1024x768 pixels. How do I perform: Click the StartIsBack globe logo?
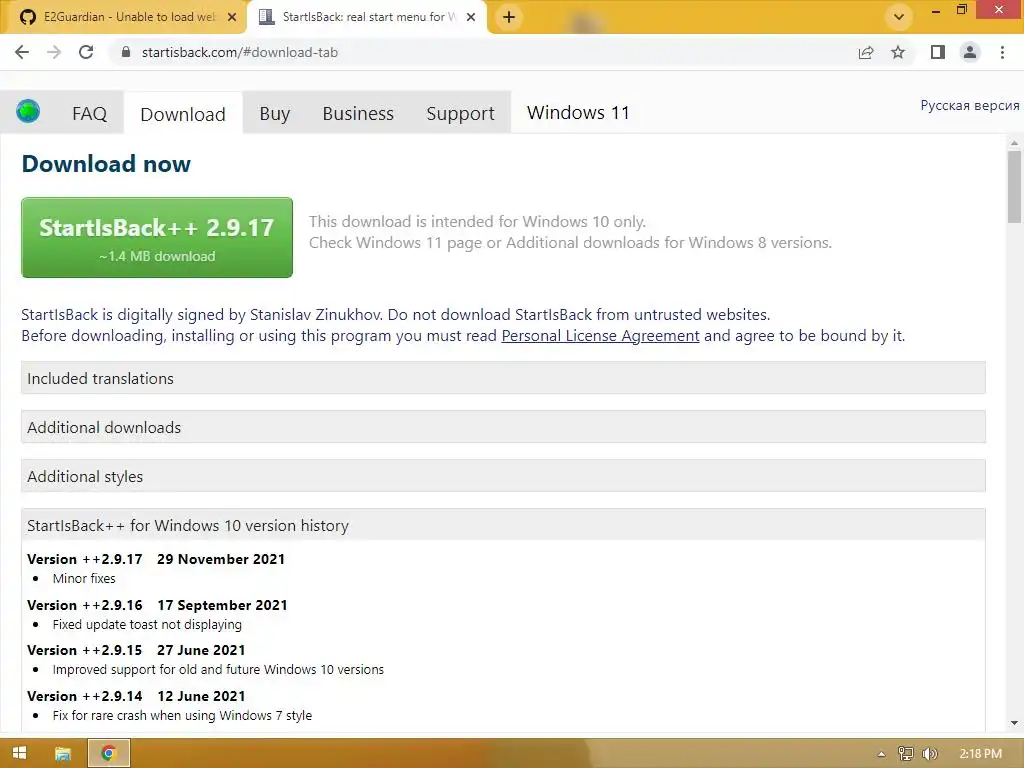pyautogui.click(x=28, y=112)
